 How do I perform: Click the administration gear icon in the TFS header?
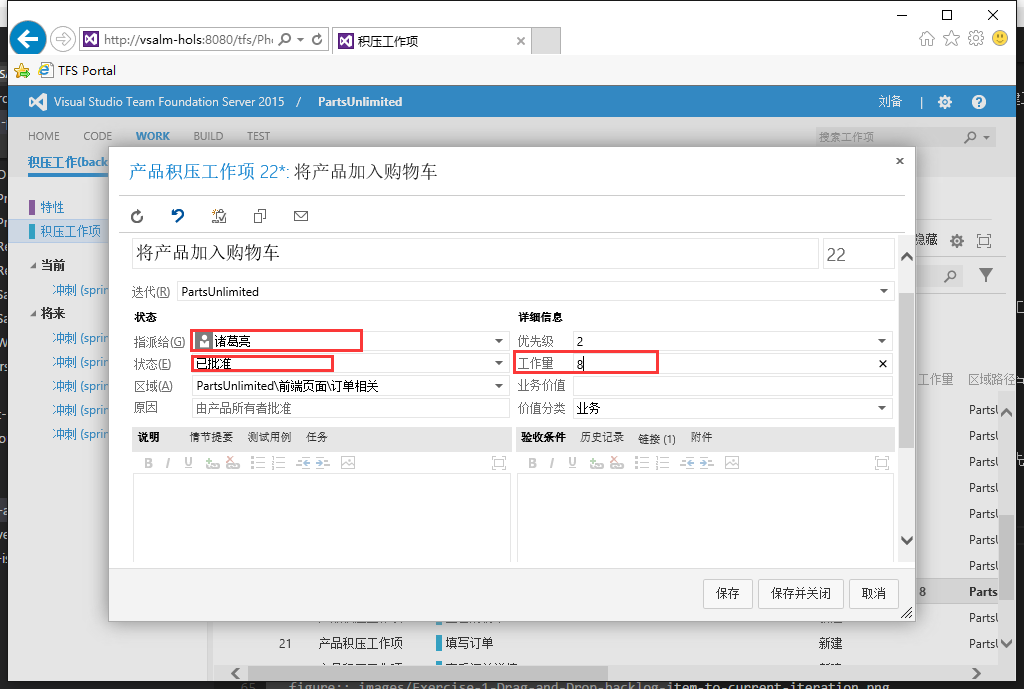(945, 102)
